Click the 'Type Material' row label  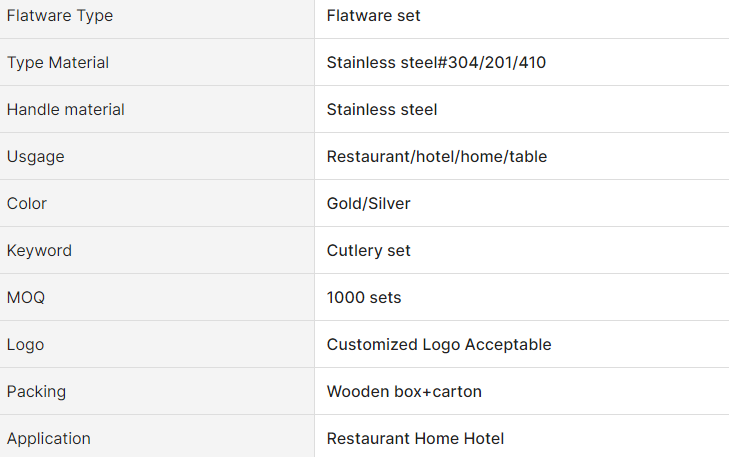coord(58,63)
